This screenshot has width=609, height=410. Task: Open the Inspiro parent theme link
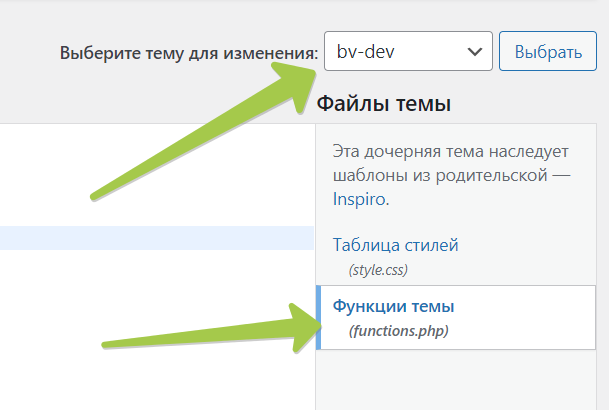pos(360,200)
